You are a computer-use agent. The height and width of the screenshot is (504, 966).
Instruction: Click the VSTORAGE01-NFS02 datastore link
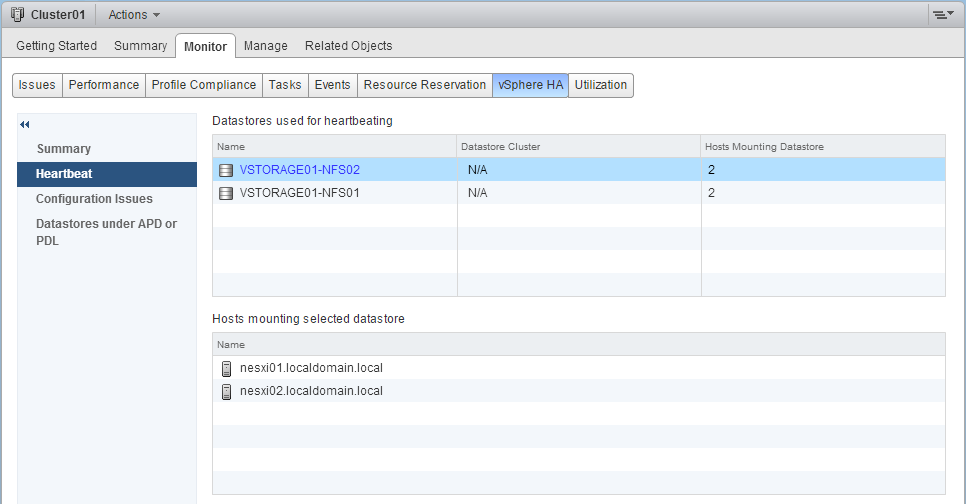300,170
